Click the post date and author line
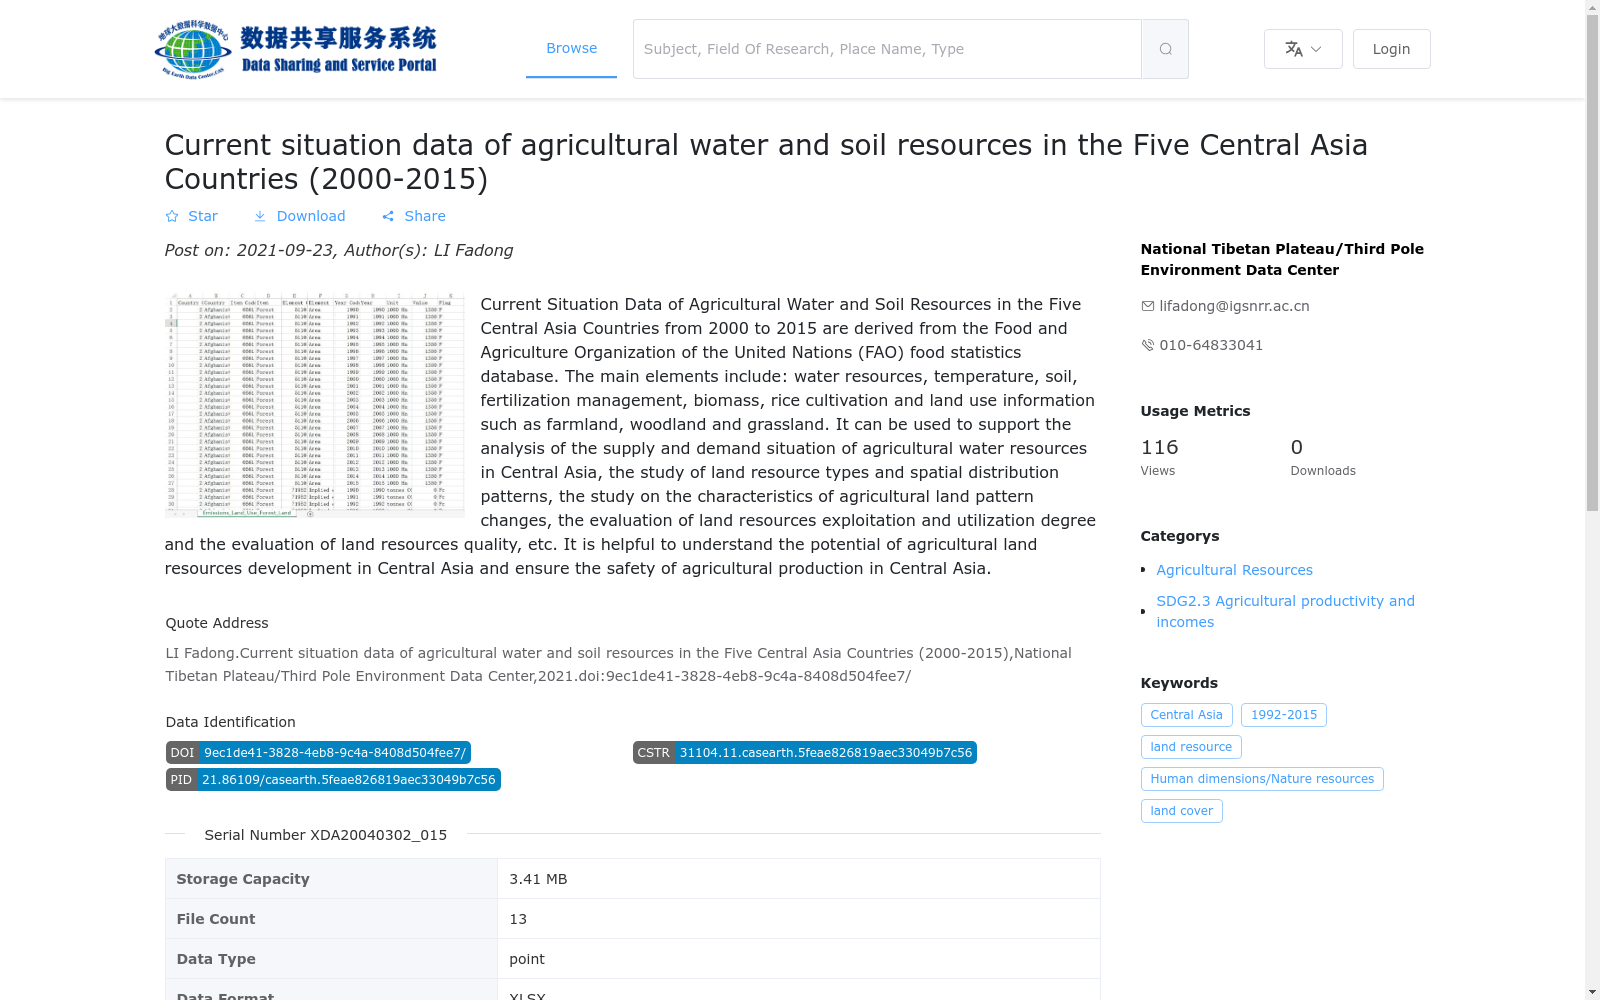Image resolution: width=1600 pixels, height=1000 pixels. (339, 251)
